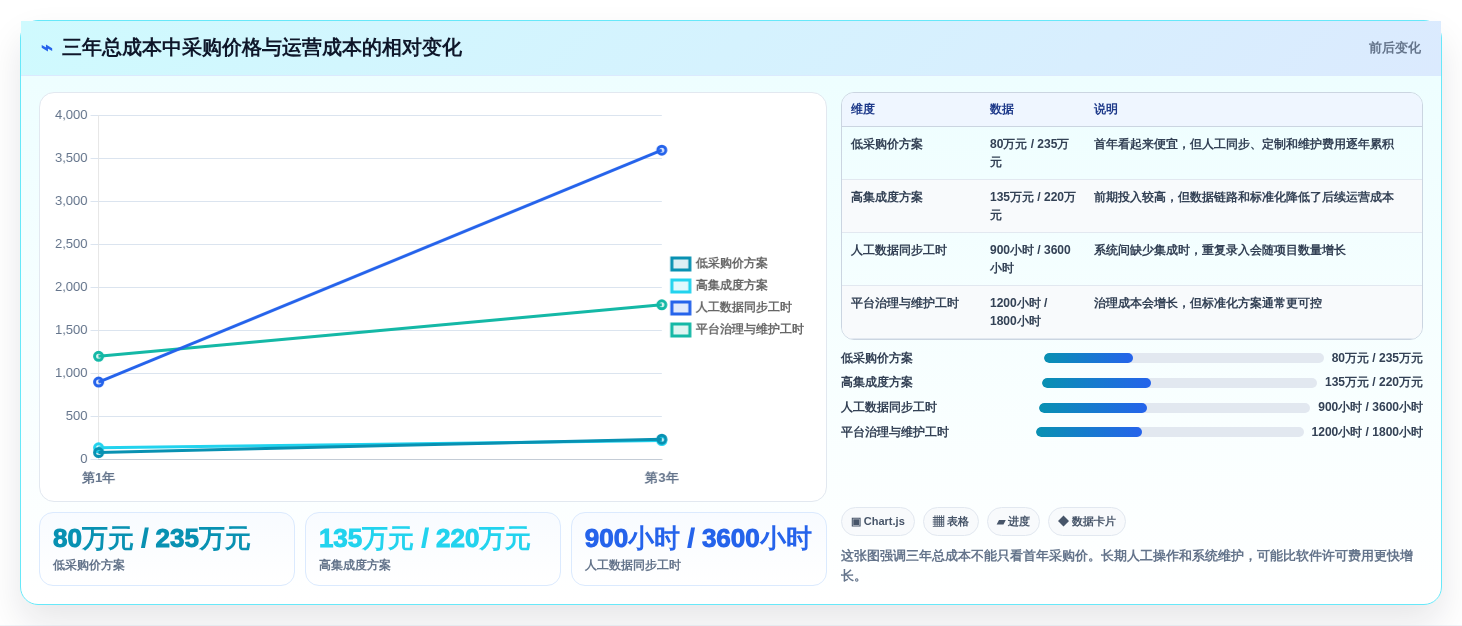
Task: Click the green line's 第3年 data point
Action: coord(661,305)
